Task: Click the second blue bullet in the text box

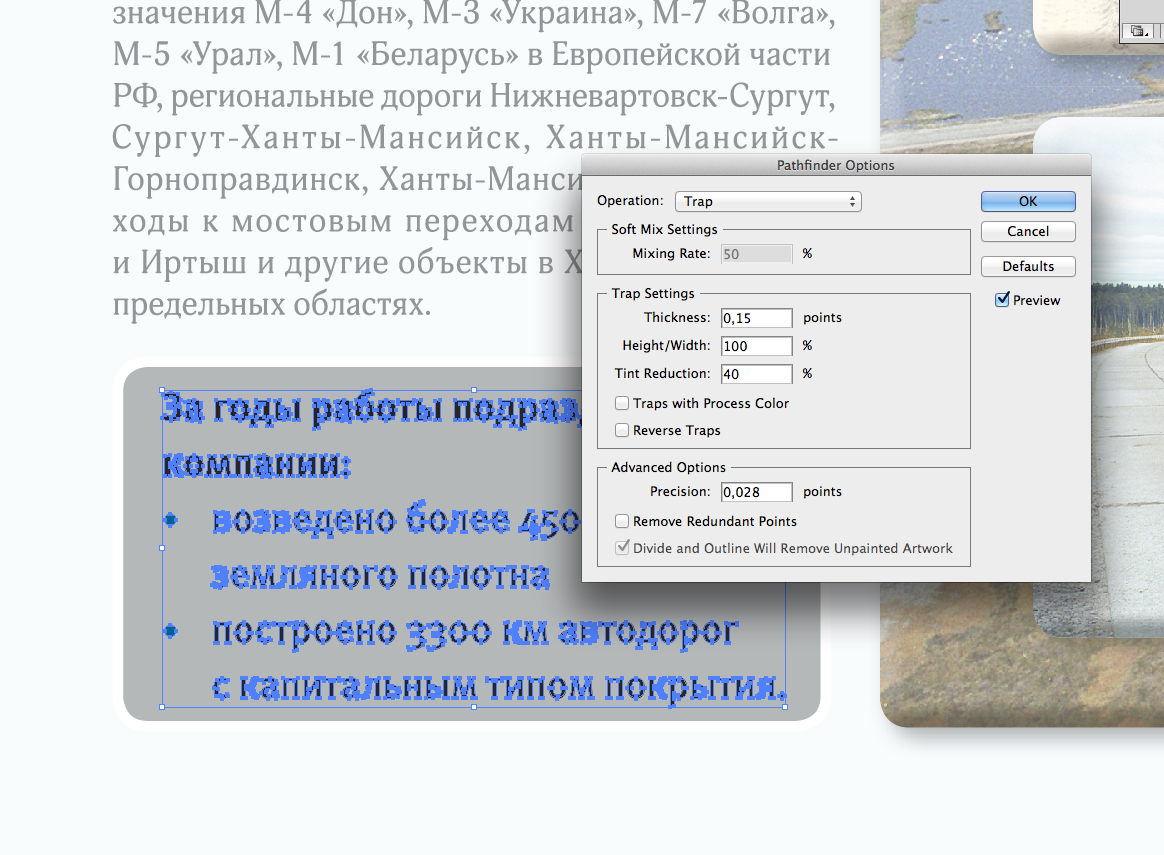Action: [x=171, y=632]
